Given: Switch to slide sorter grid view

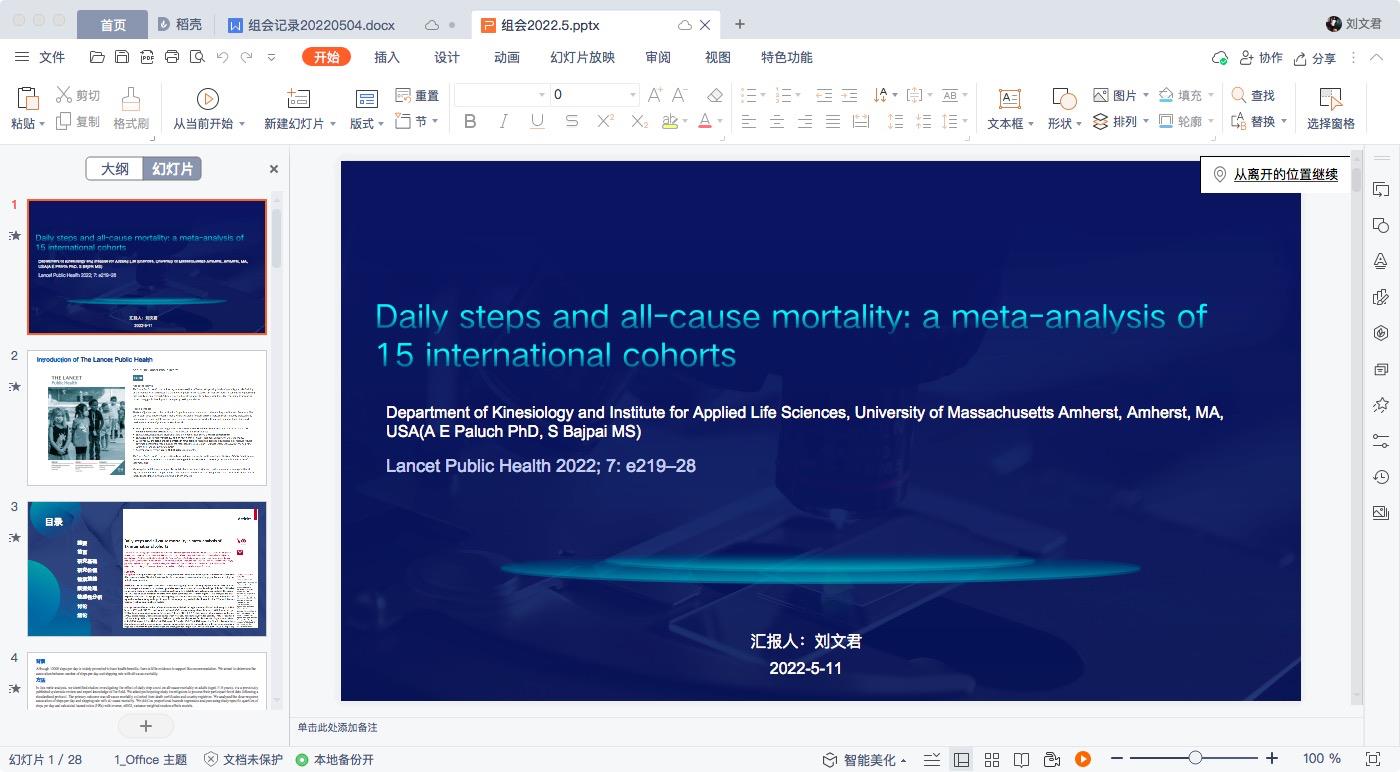Looking at the screenshot, I should click(991, 760).
